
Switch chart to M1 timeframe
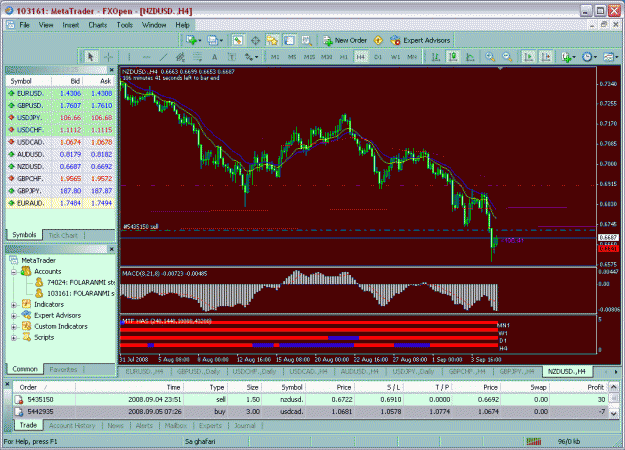275,57
